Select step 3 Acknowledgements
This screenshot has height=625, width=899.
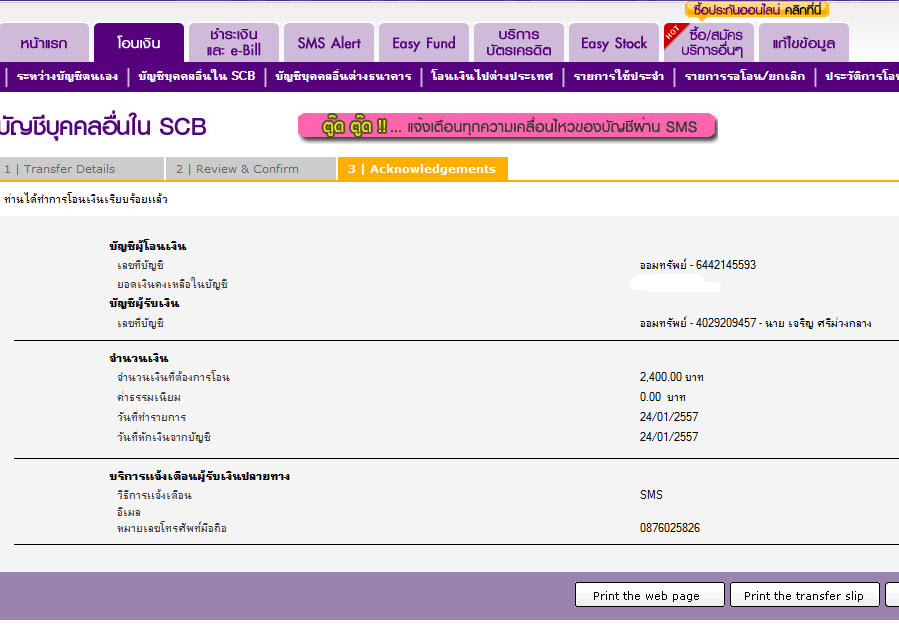[423, 169]
